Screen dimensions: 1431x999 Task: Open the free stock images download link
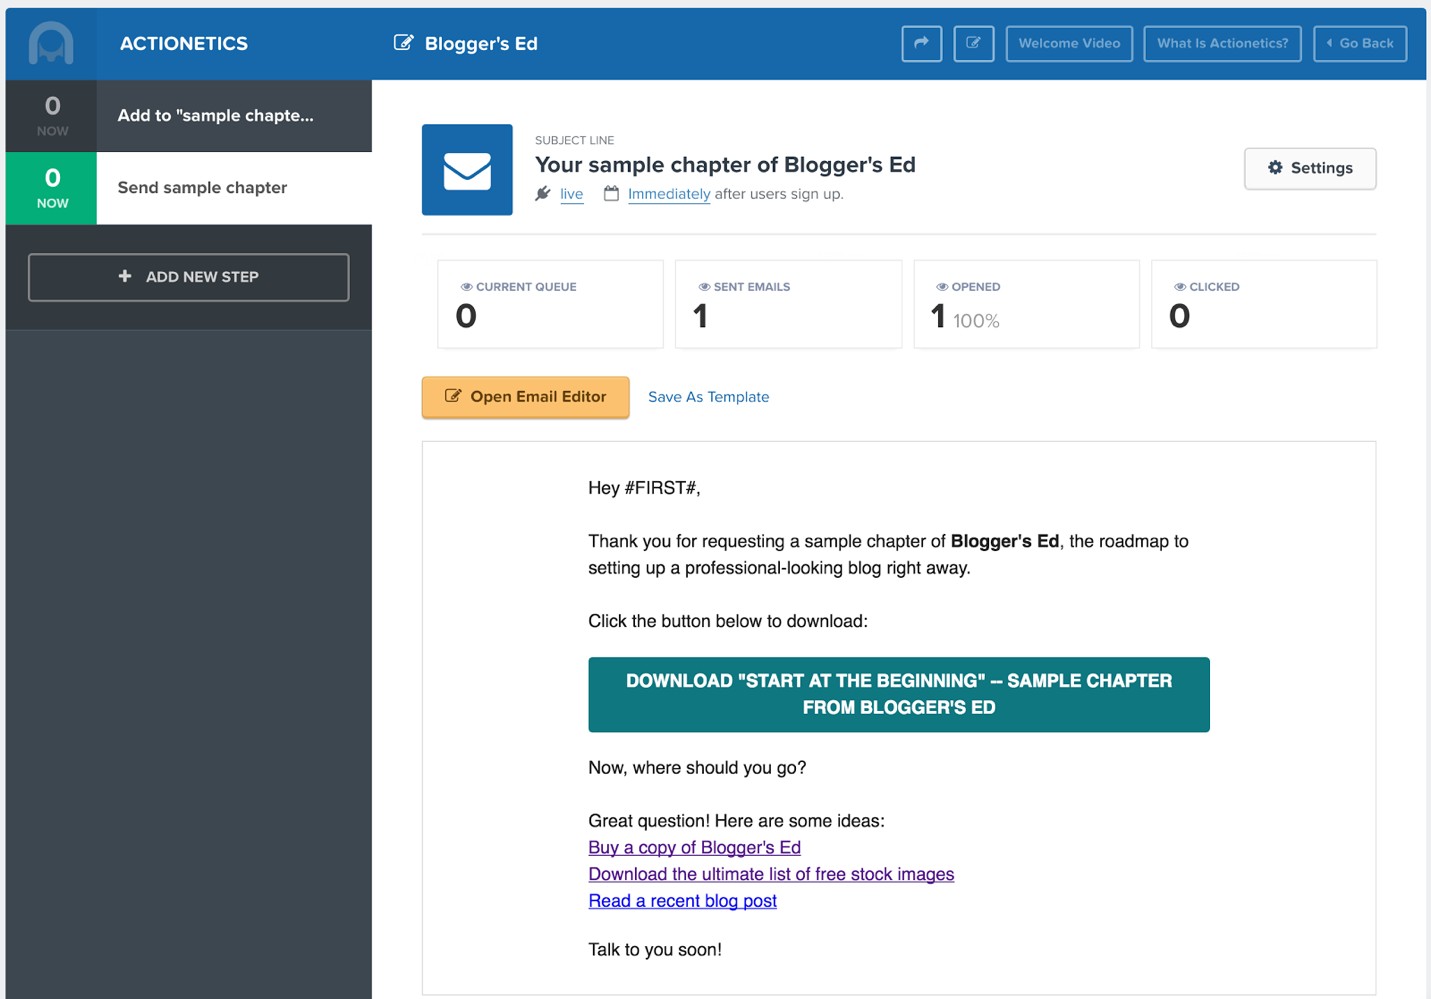click(x=771, y=874)
